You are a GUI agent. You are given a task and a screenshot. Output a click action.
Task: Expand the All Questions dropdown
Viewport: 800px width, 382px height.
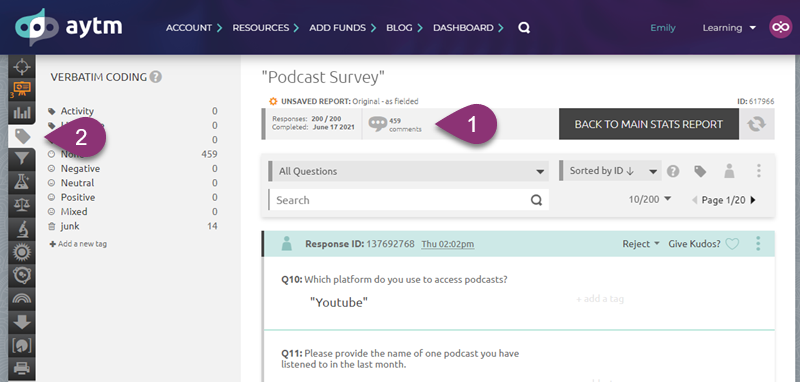[409, 171]
